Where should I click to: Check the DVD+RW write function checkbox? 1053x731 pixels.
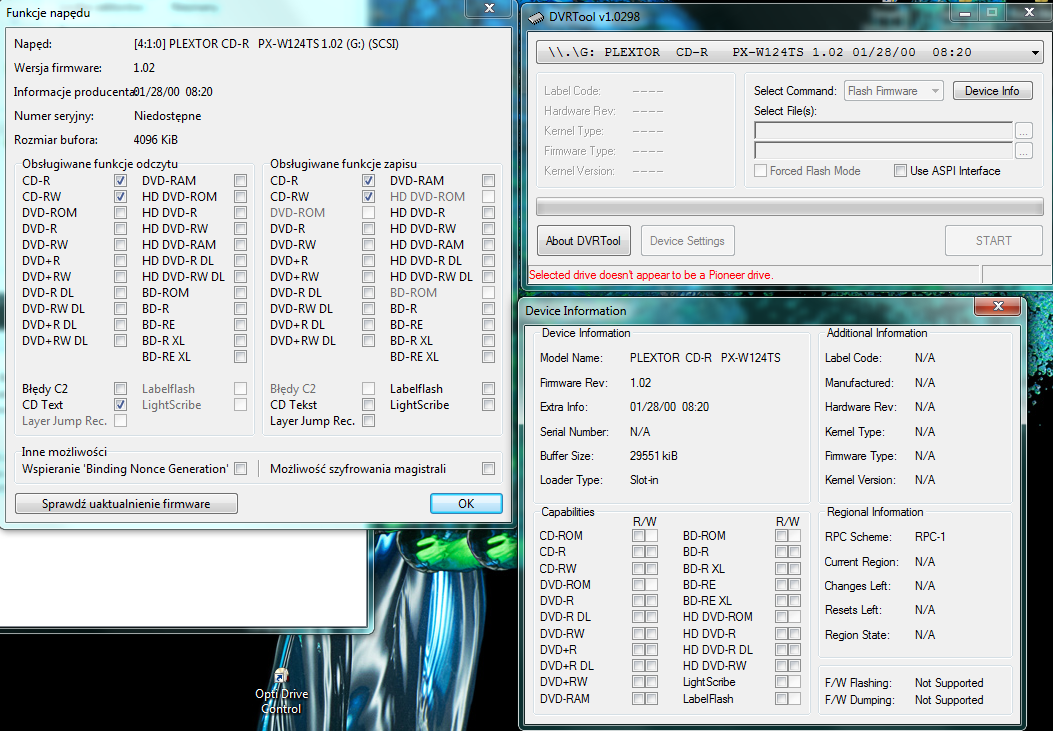pos(368,277)
